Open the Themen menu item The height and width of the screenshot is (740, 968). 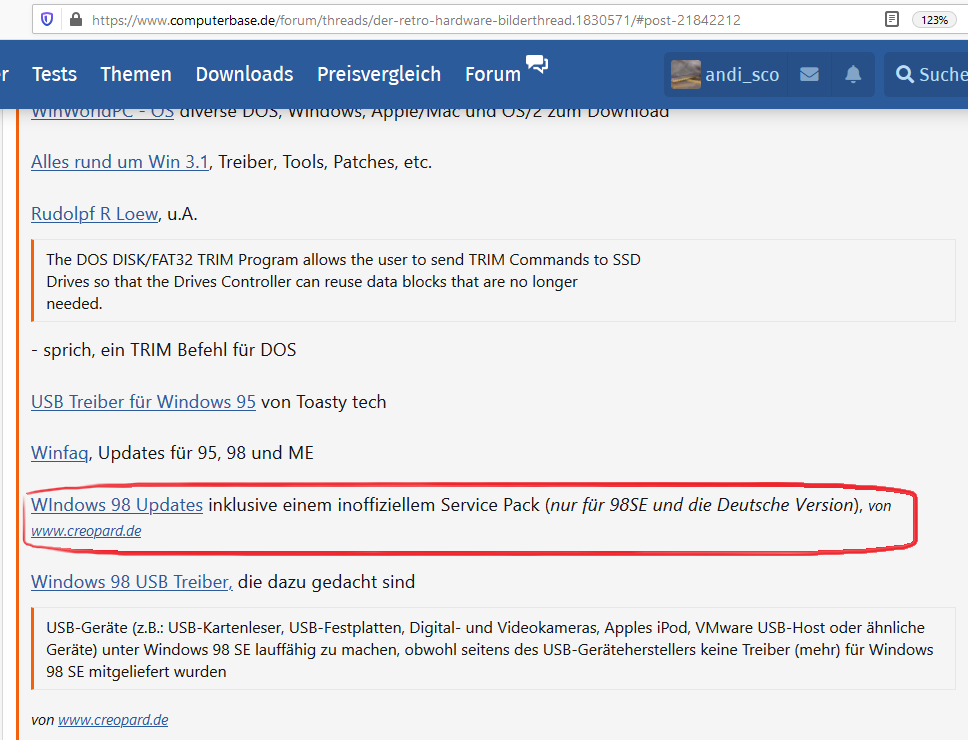click(136, 74)
